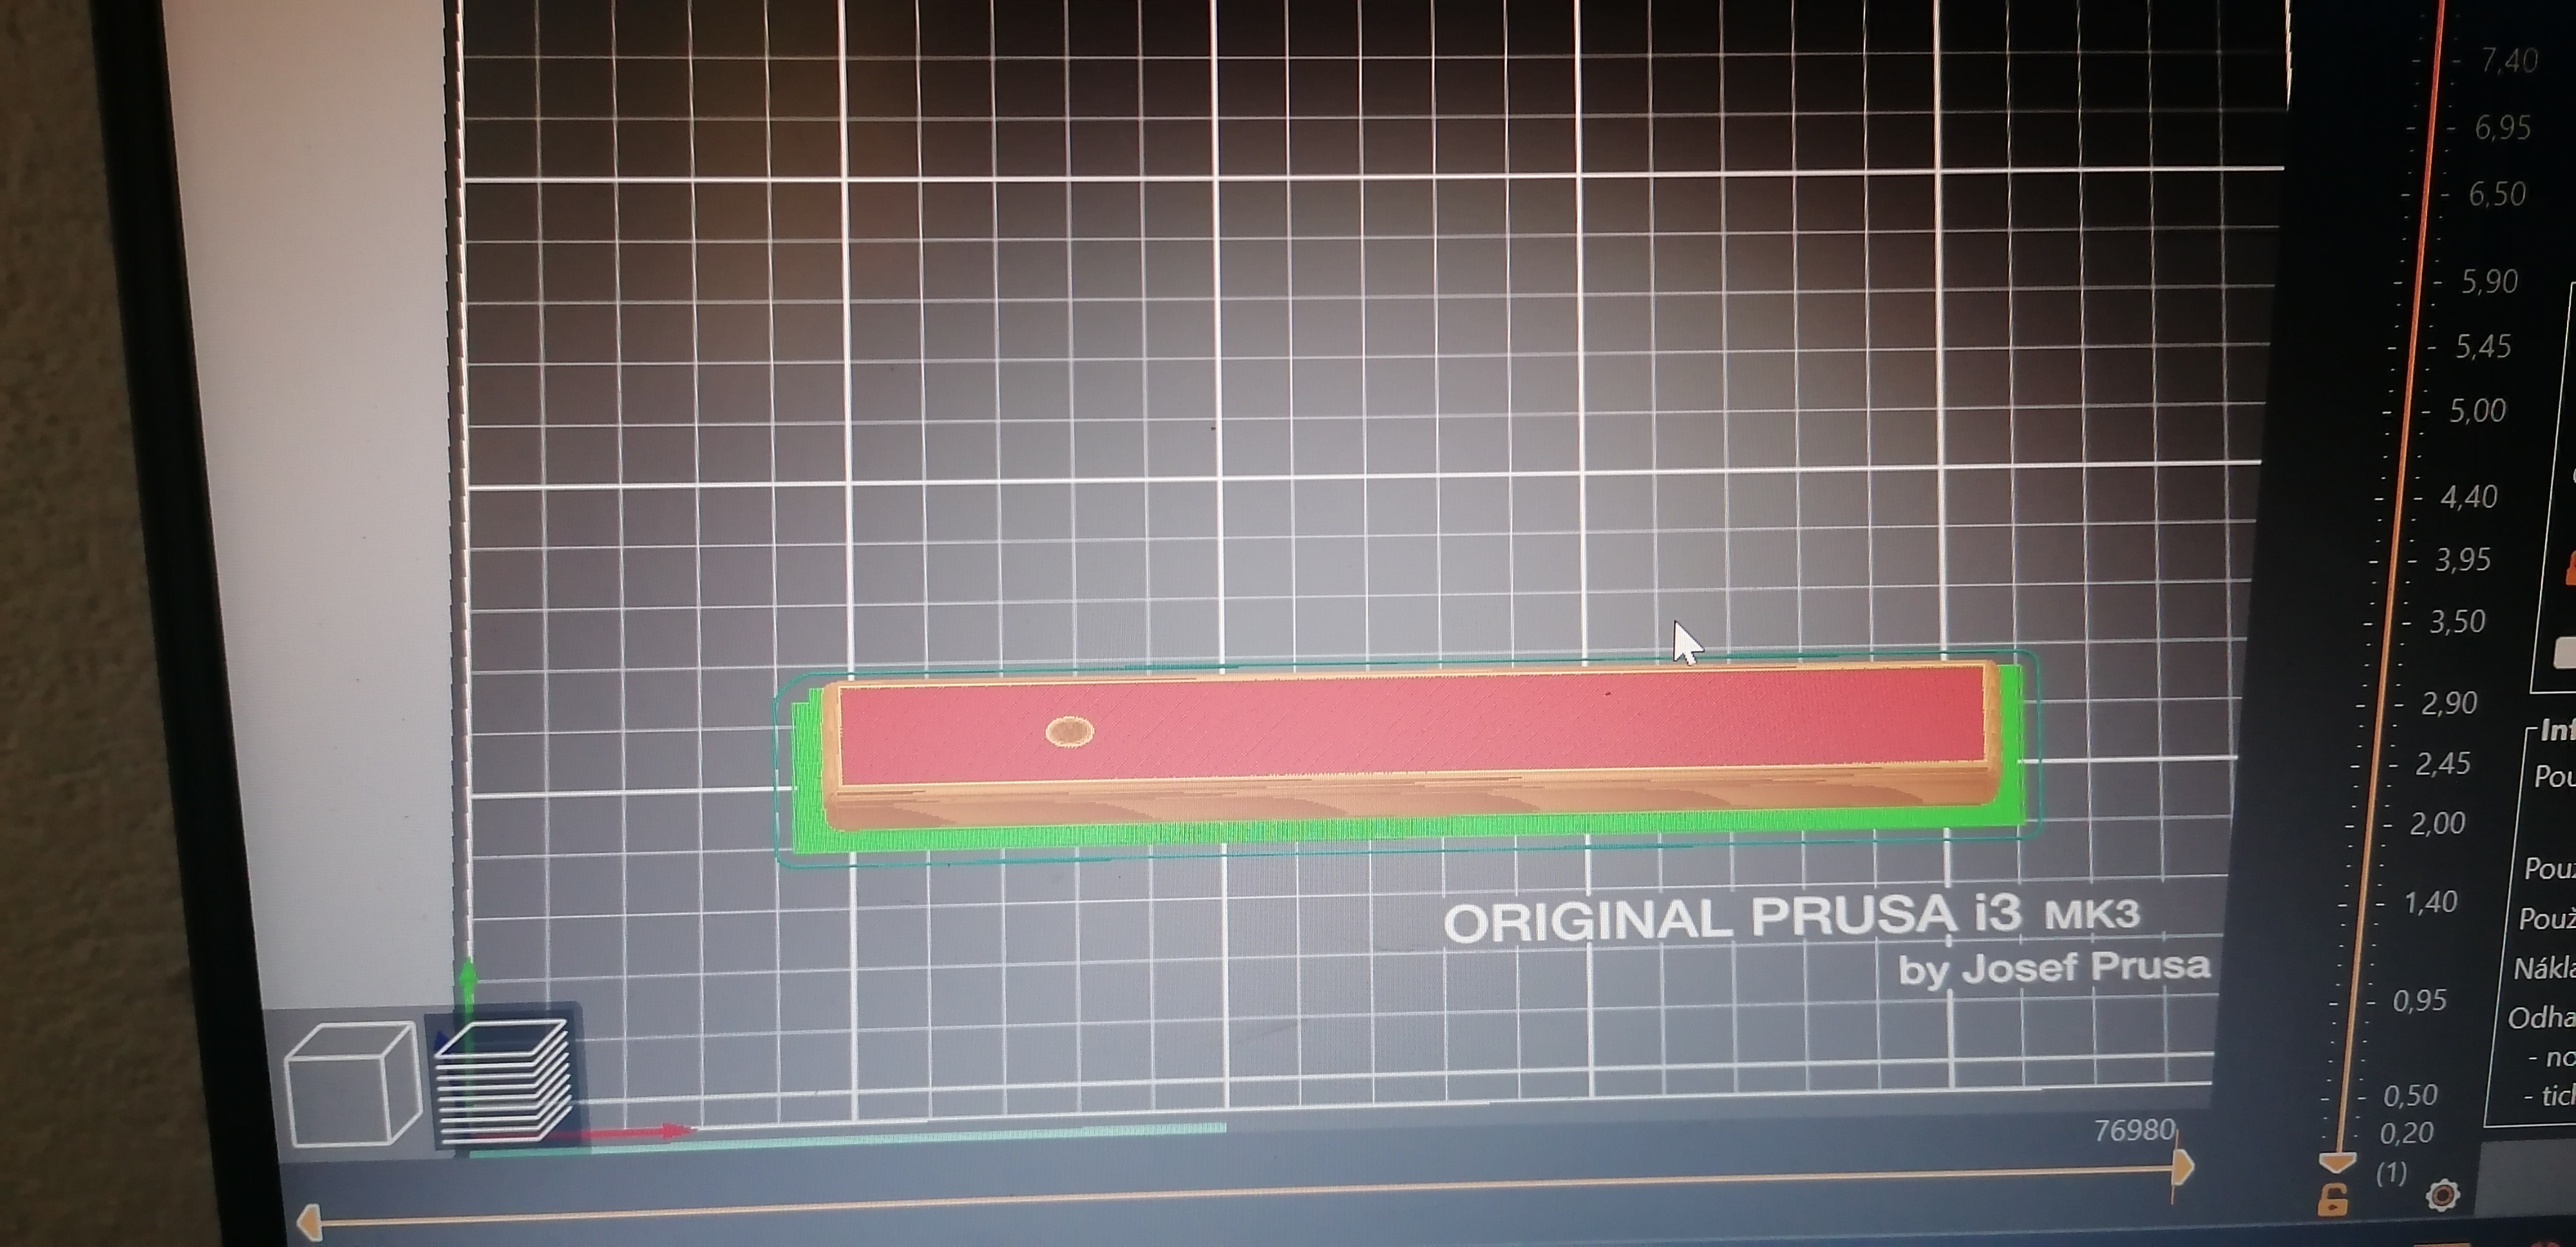
Task: Jump to layer height 2,90 on ruler
Action: [2449, 703]
